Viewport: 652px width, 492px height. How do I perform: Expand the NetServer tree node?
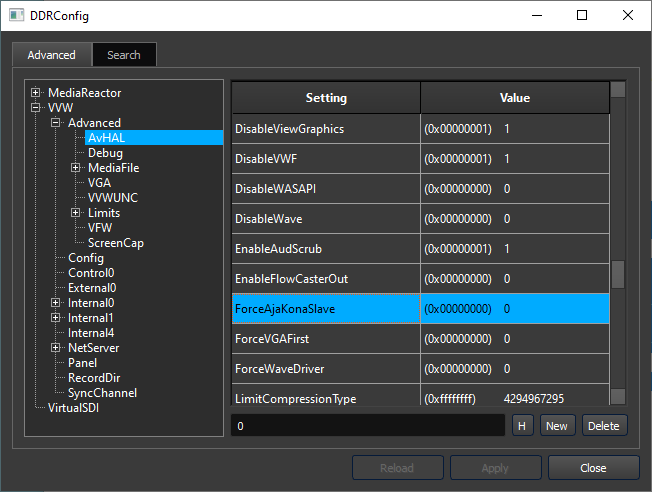(x=56, y=347)
